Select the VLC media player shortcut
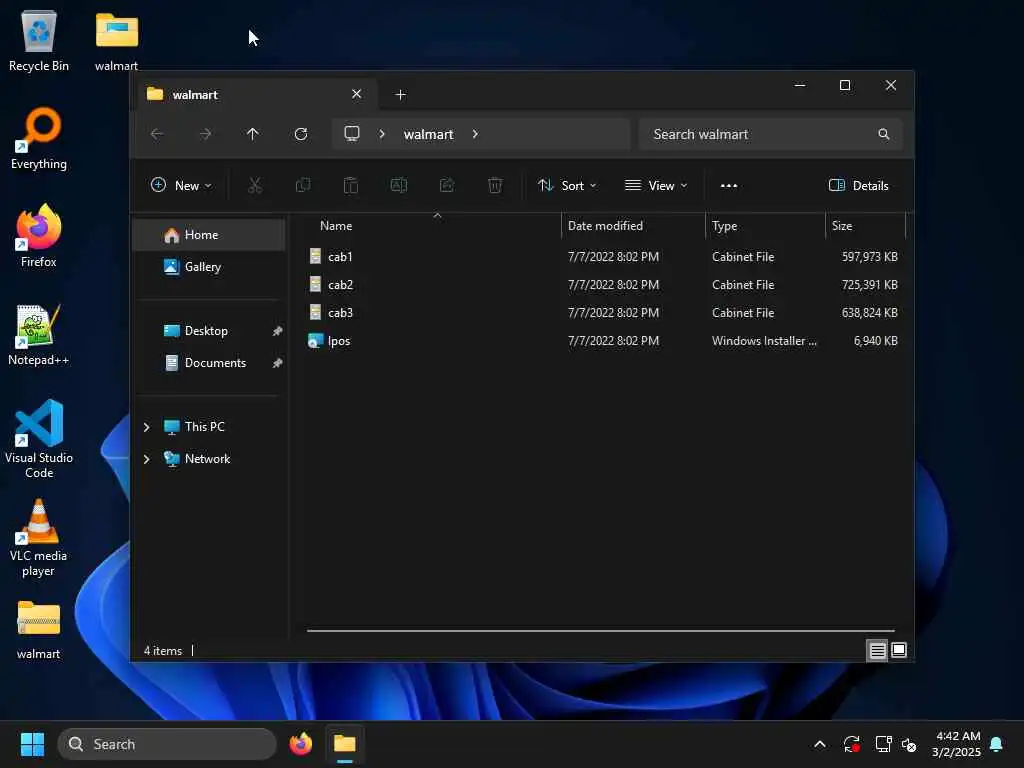 click(x=39, y=538)
